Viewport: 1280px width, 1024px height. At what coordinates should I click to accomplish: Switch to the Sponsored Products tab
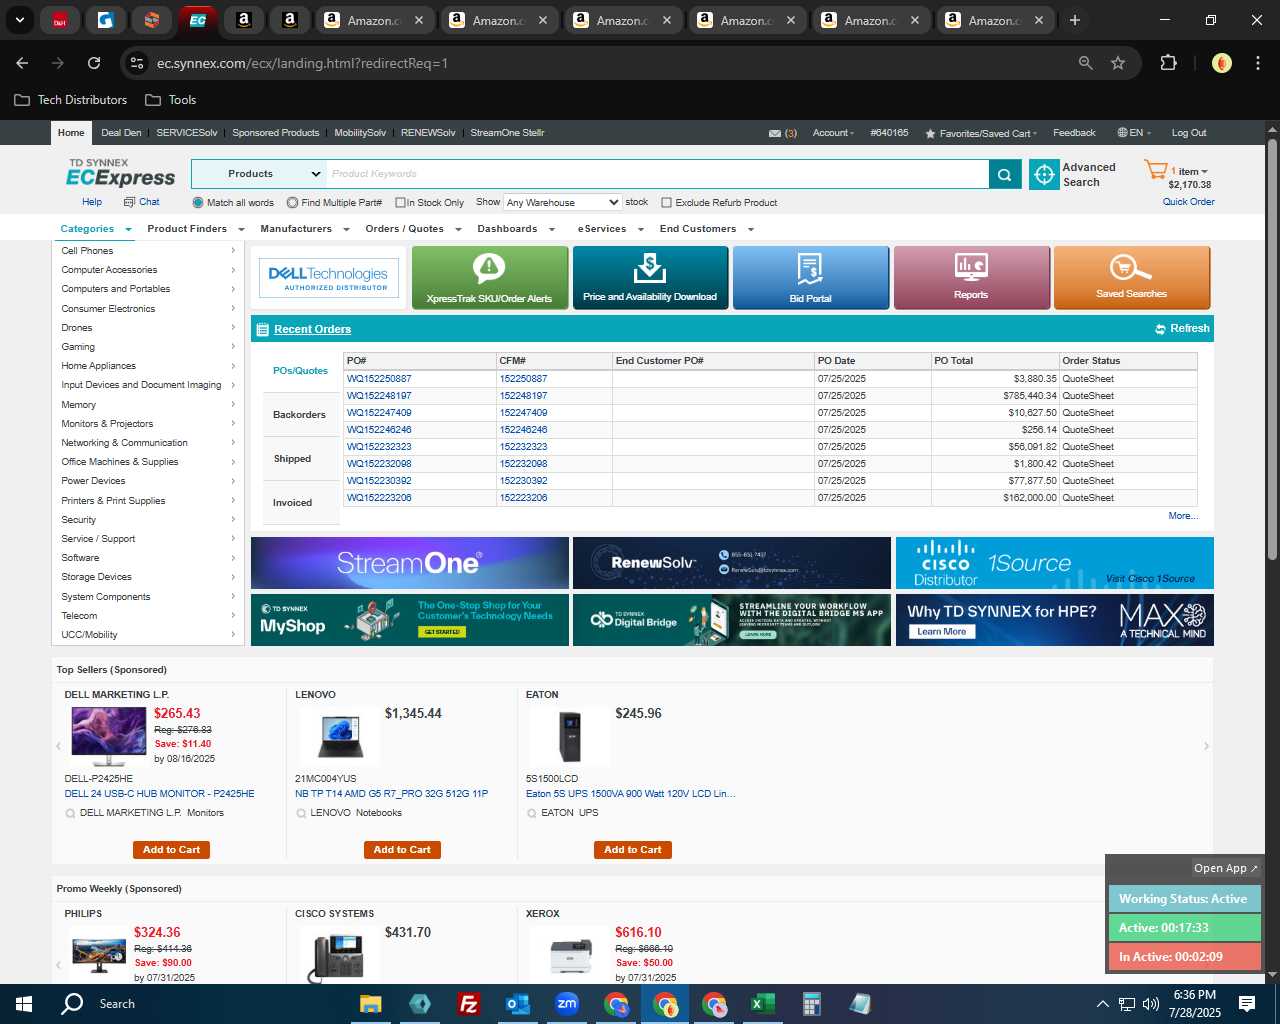point(276,133)
